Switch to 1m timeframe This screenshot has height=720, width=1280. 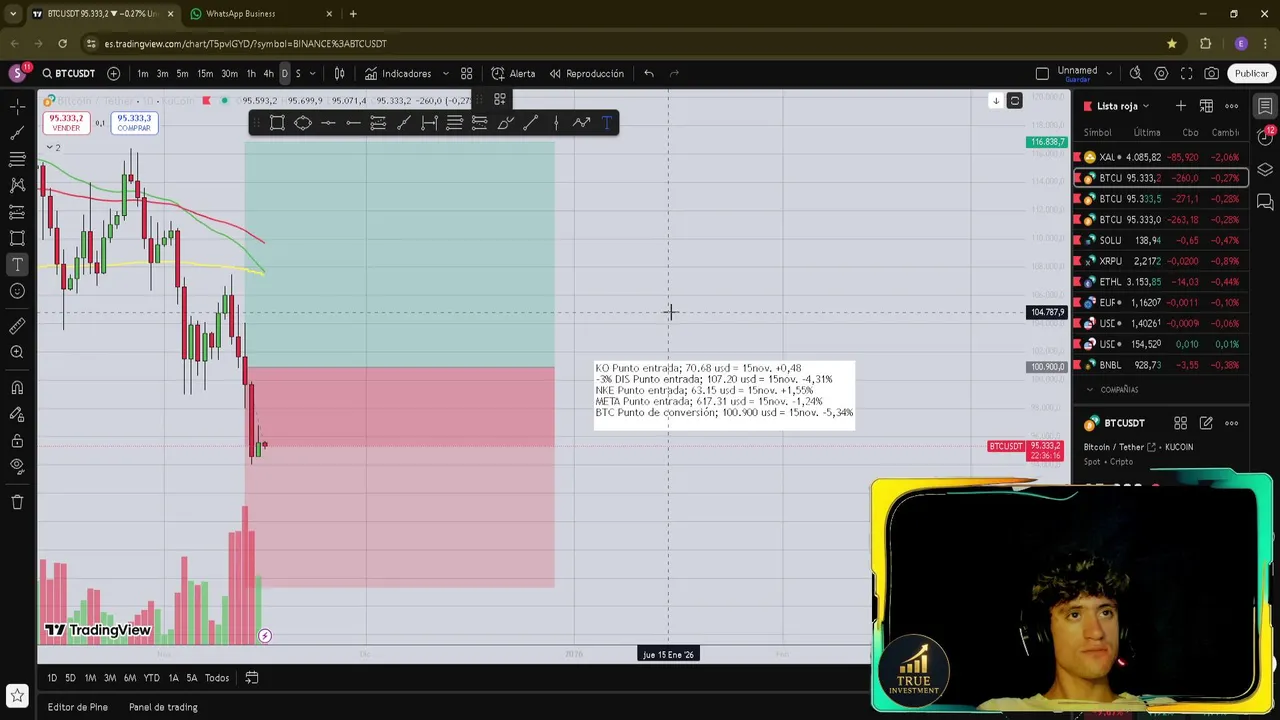click(143, 73)
